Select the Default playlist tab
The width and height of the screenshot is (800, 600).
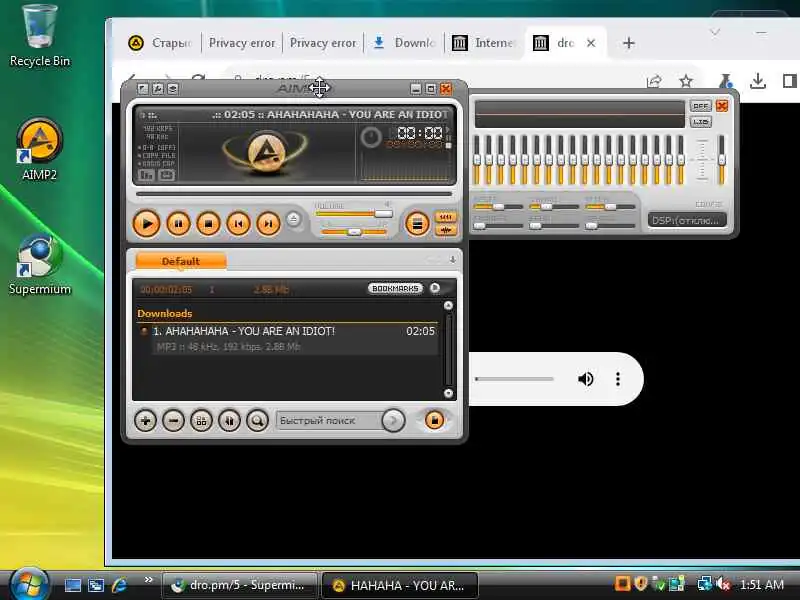[x=181, y=261]
